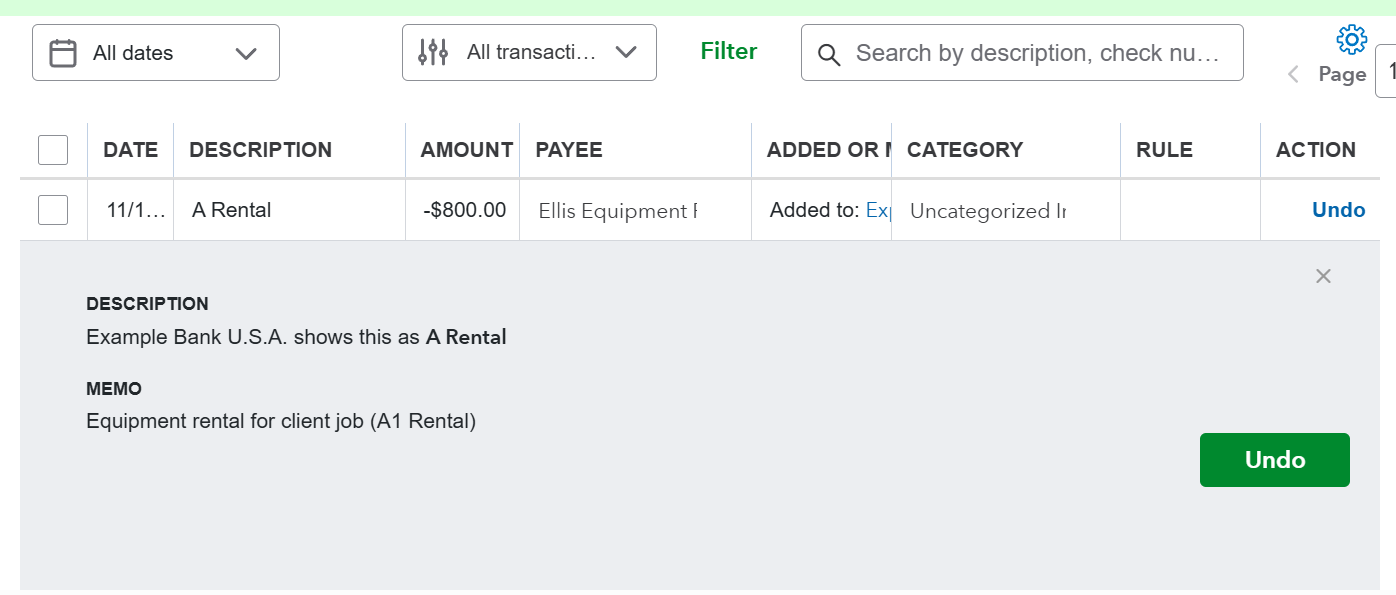The height and width of the screenshot is (595, 1396).
Task: Sort by the DESCRIPTION column header
Action: click(260, 150)
